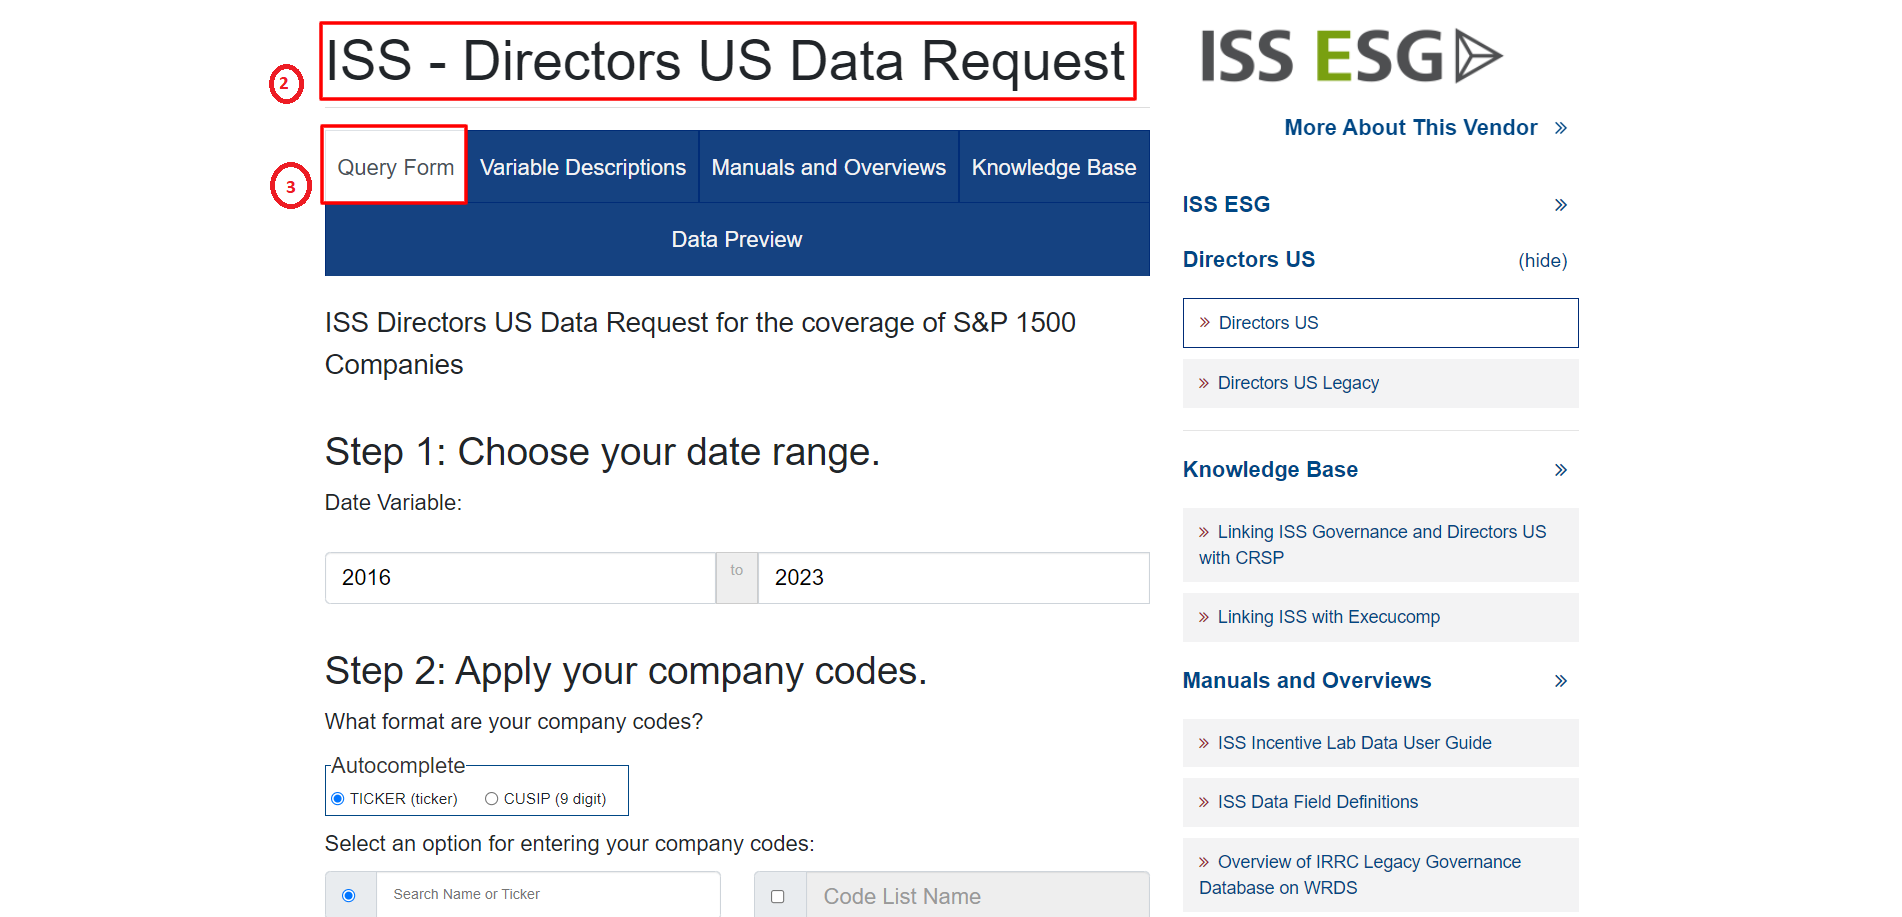The width and height of the screenshot is (1902, 917).
Task: Open the Directors US Legacy link
Action: (1381, 383)
